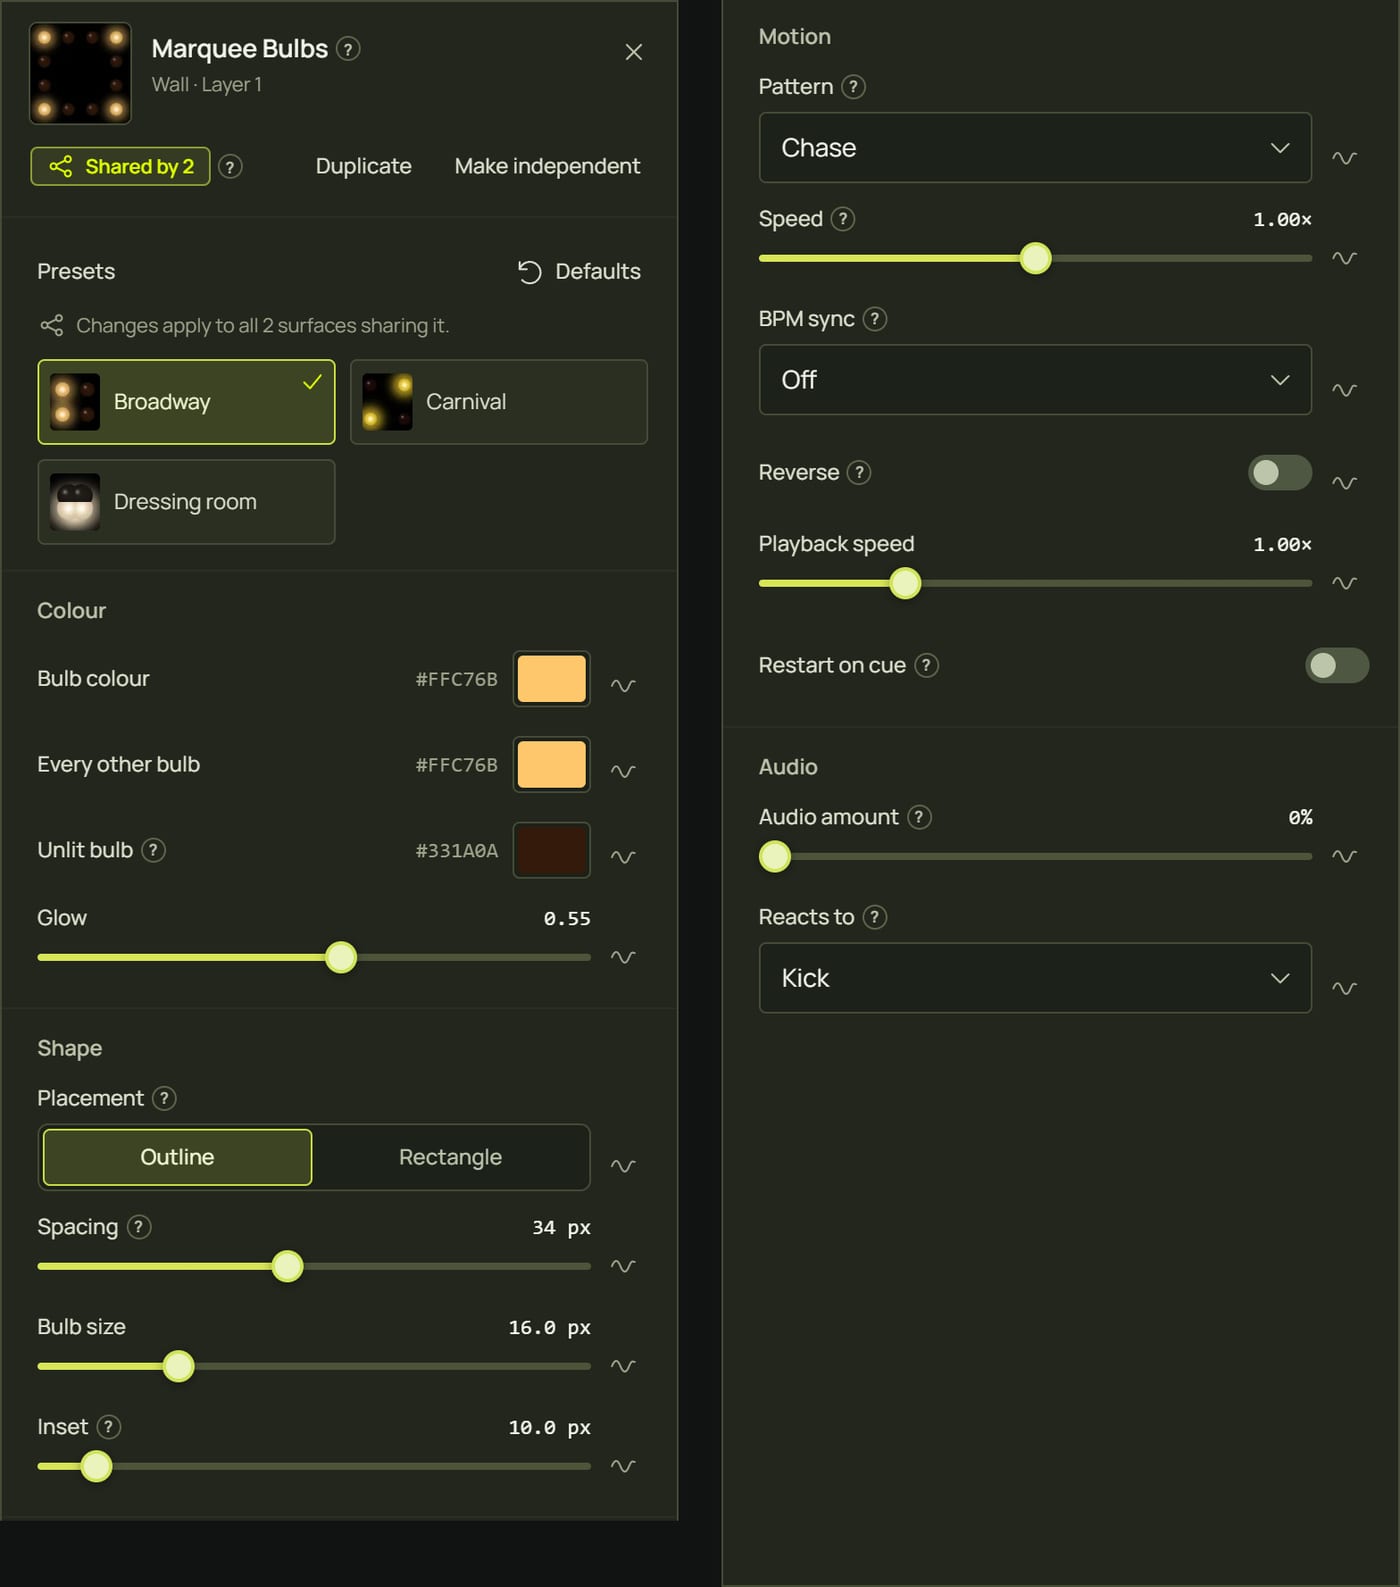Close the Marquee Bulbs panel
This screenshot has width=1400, height=1587.
[x=634, y=52]
